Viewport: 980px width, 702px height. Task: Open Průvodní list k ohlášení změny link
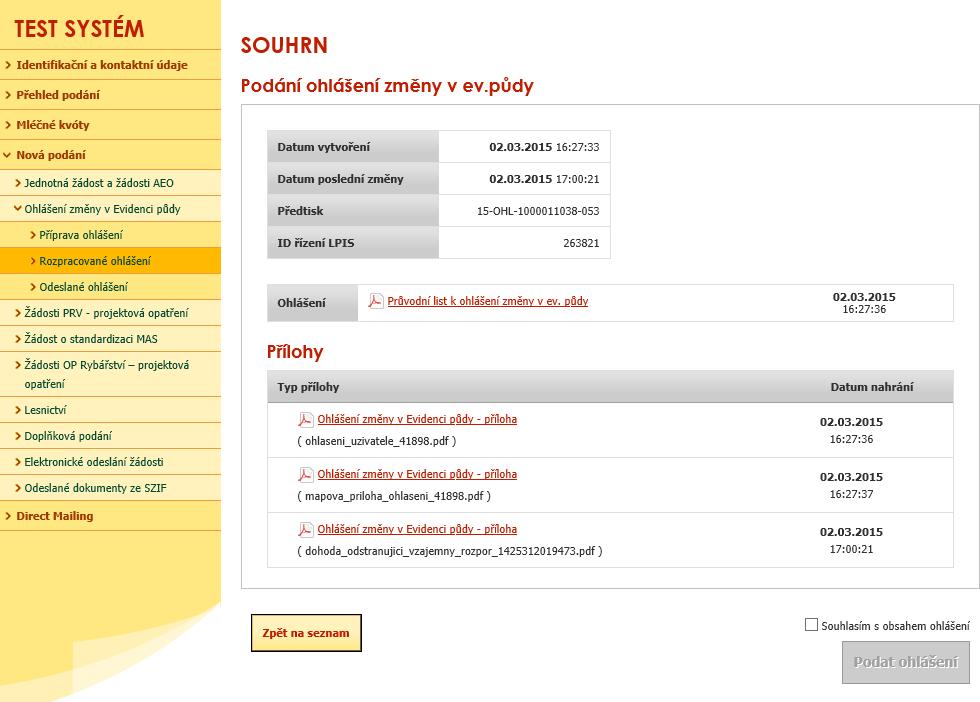(488, 301)
